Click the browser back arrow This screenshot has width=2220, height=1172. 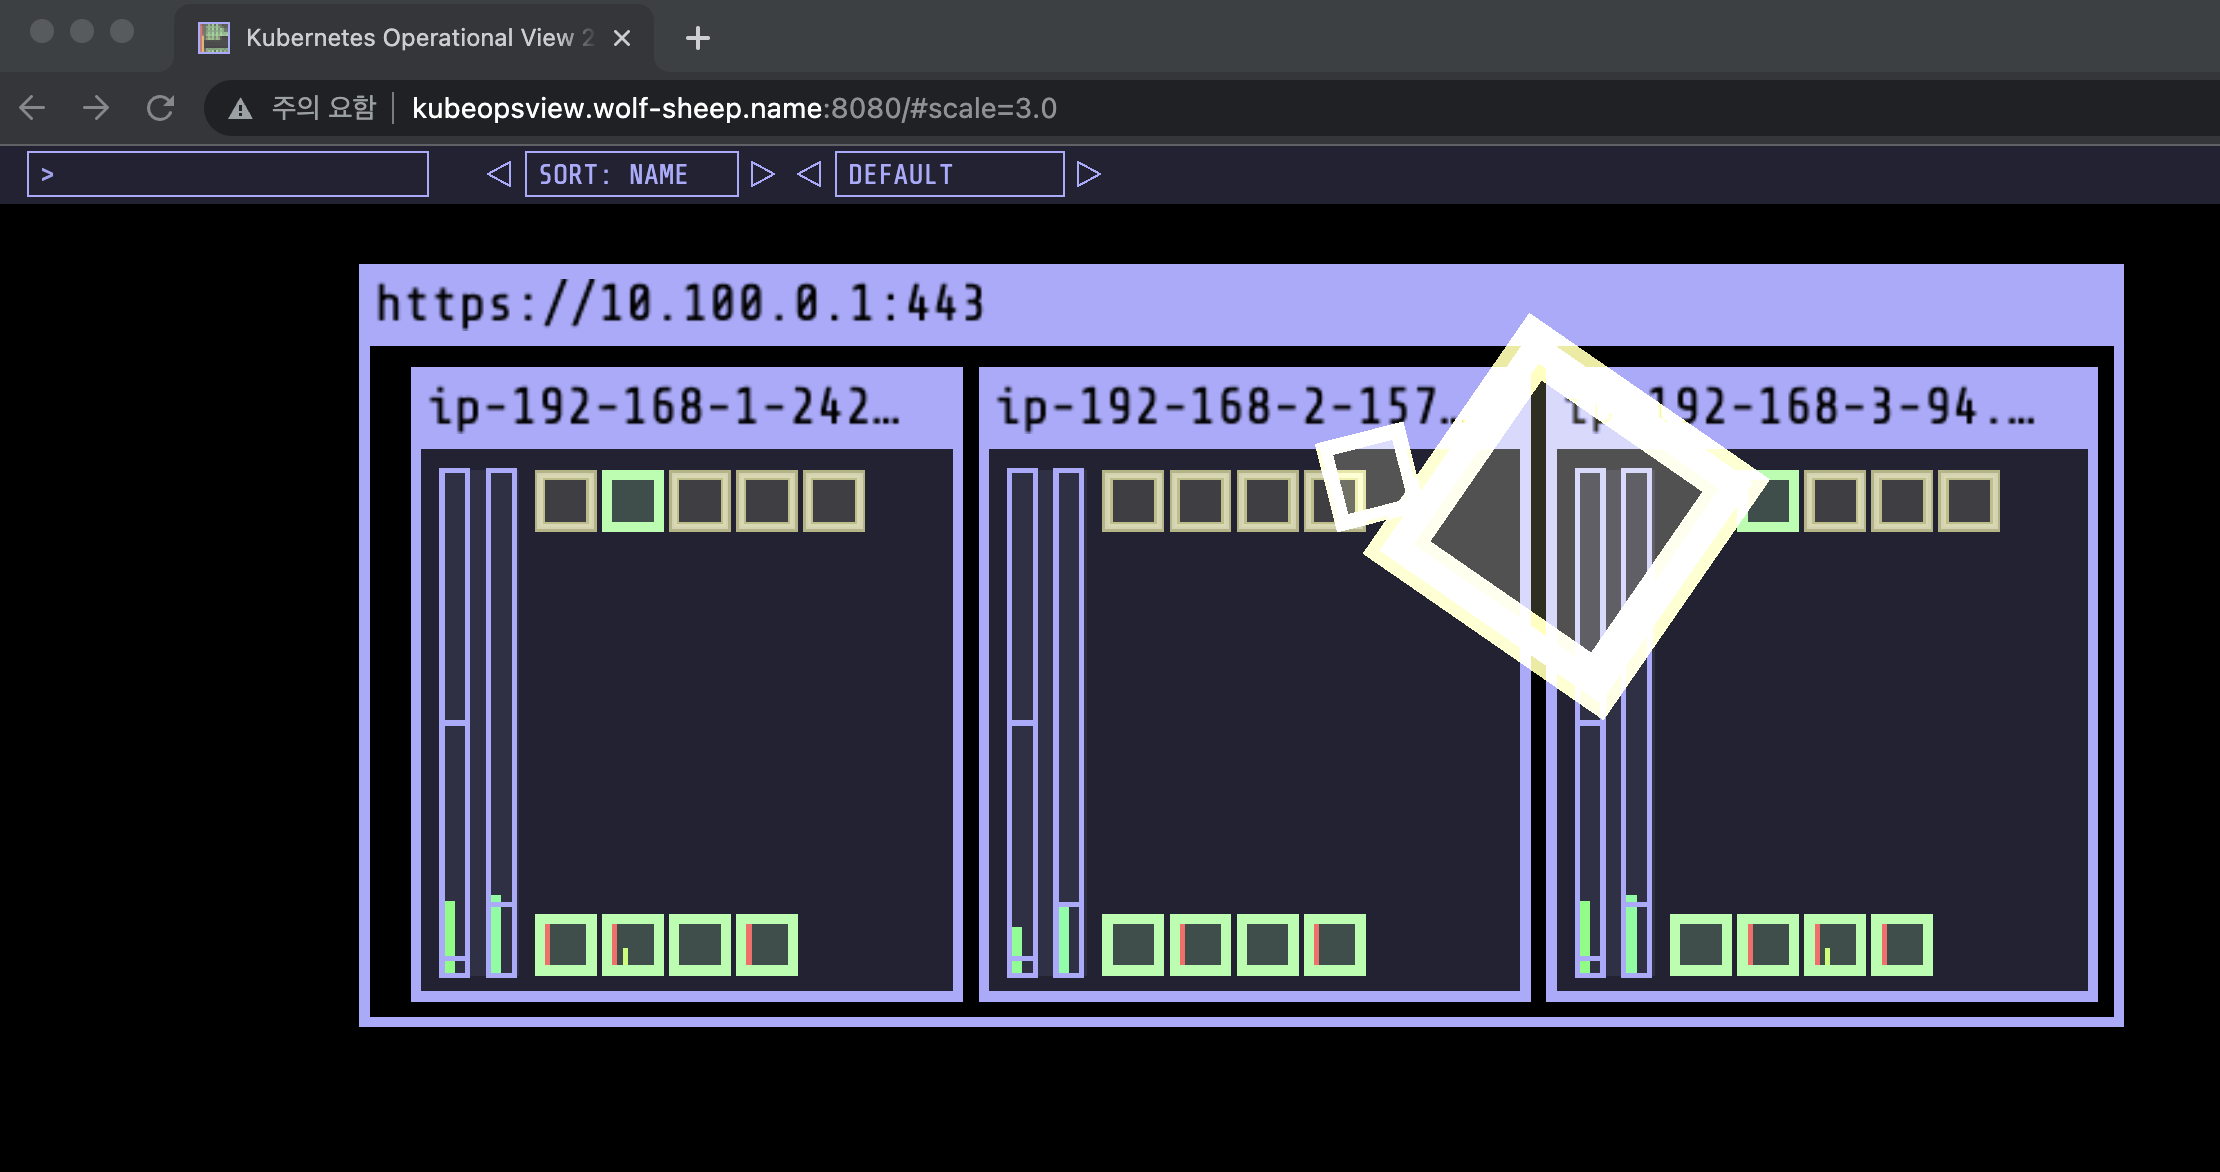(32, 108)
